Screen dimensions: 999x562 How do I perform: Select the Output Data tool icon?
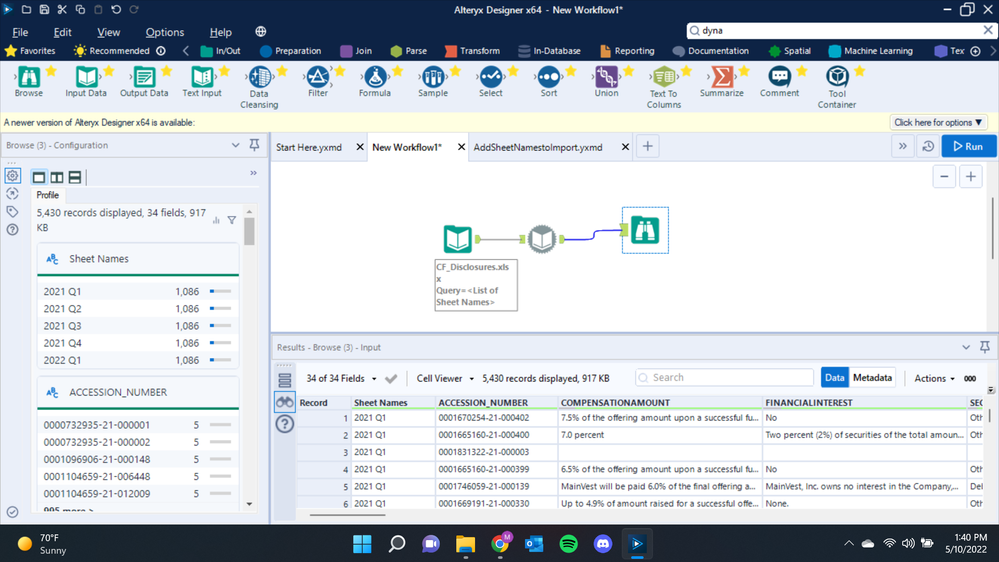(x=144, y=77)
